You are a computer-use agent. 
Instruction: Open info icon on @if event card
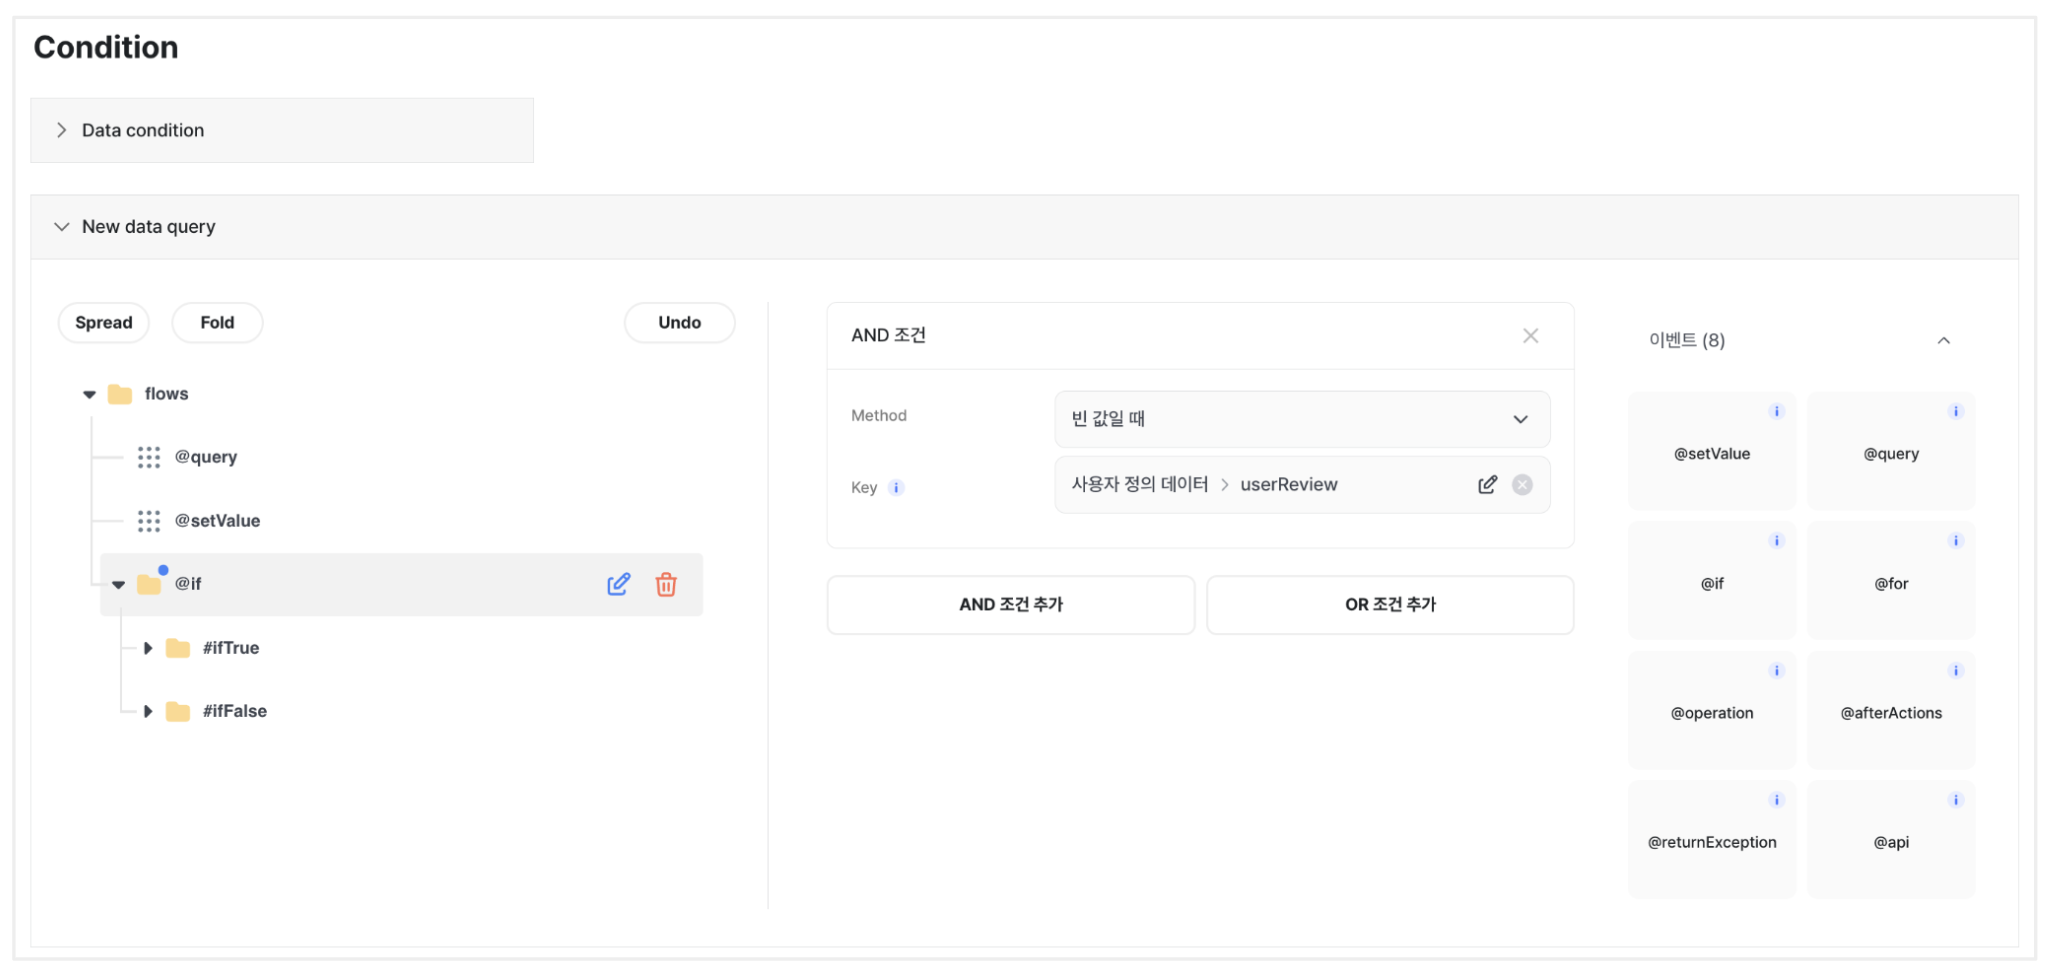point(1777,541)
